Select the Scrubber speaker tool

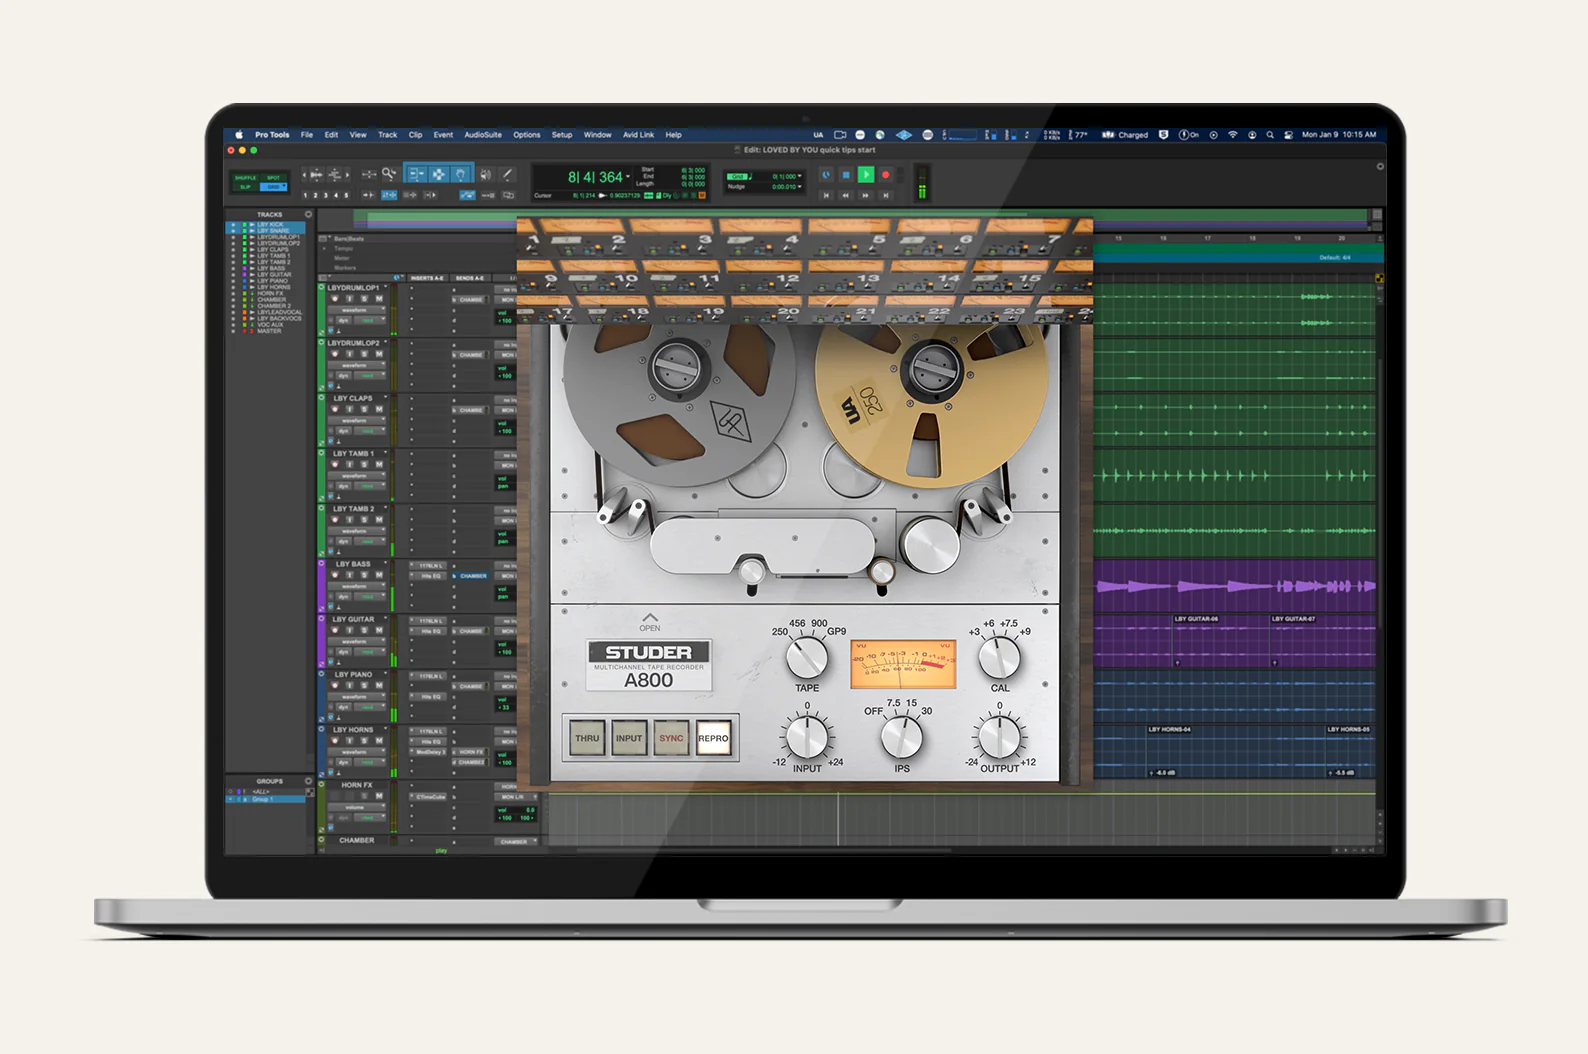click(485, 175)
